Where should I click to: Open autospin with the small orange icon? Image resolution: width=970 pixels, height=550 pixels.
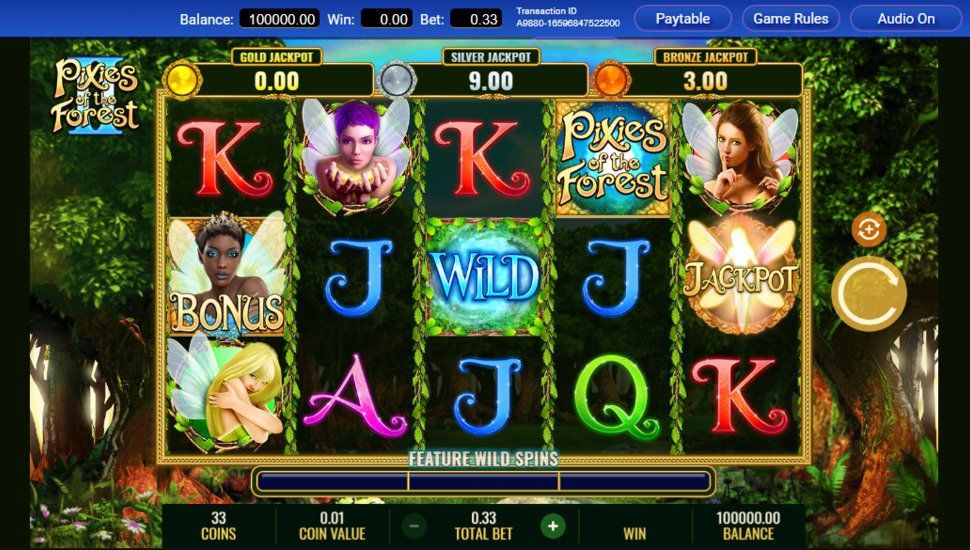(869, 230)
